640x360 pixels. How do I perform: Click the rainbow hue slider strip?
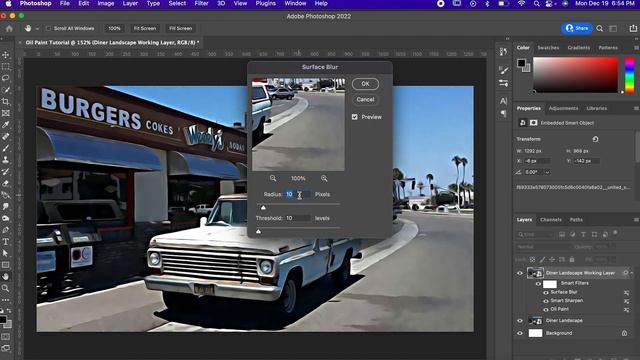[630, 75]
